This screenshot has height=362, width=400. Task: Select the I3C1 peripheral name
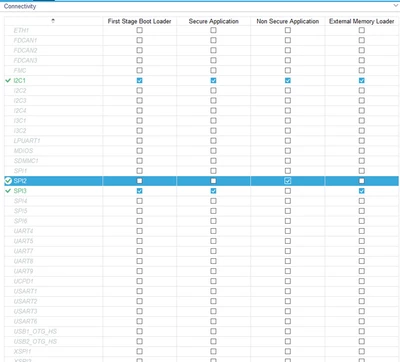click(20, 120)
